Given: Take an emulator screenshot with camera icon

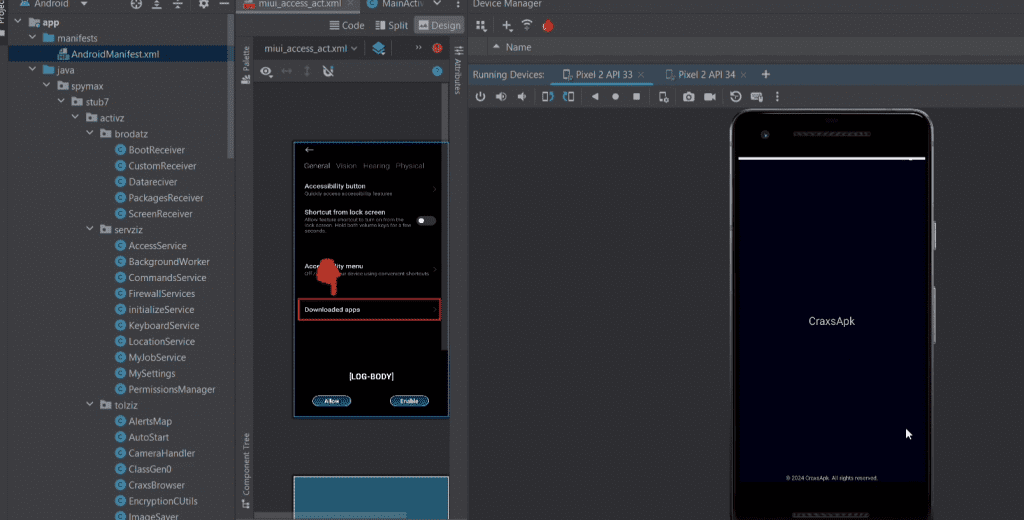Looking at the screenshot, I should point(689,97).
